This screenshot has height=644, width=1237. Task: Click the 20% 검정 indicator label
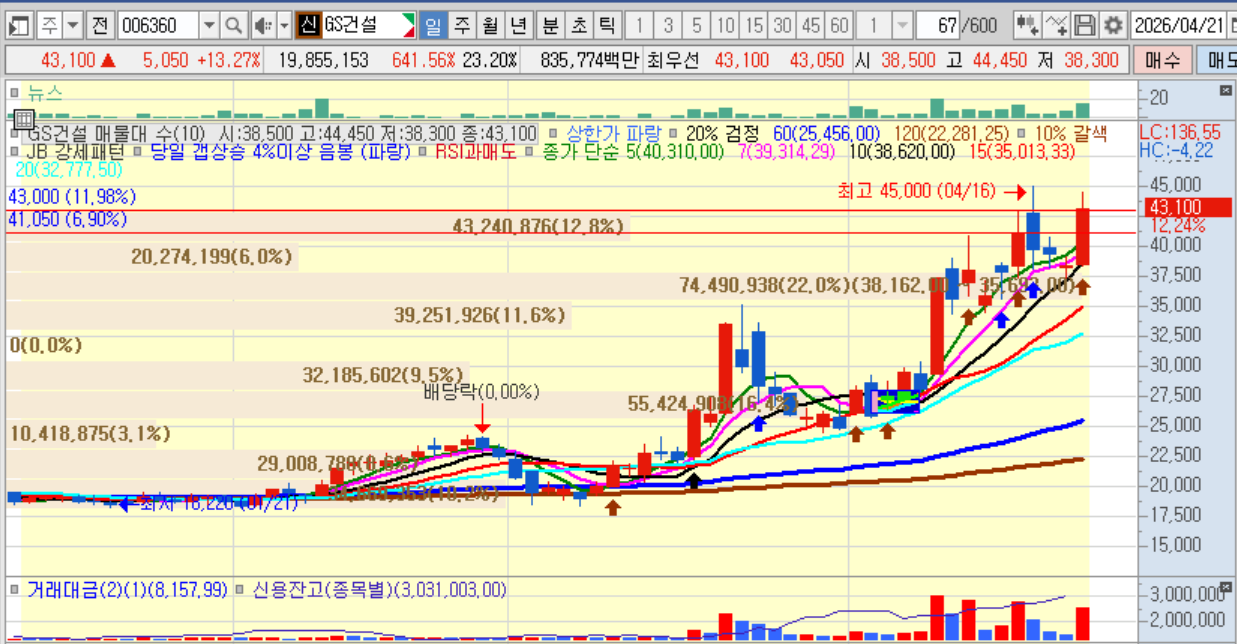(x=723, y=133)
